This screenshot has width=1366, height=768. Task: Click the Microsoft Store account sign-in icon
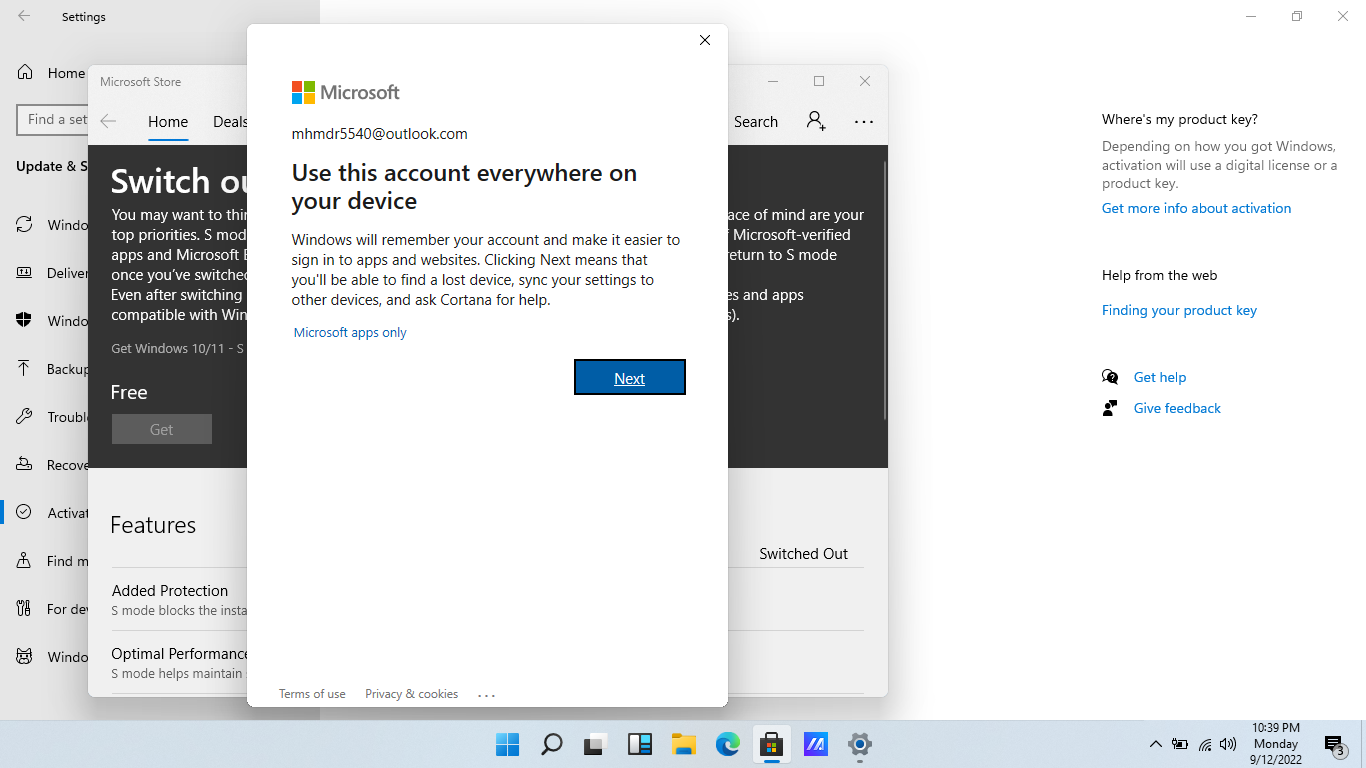pyautogui.click(x=816, y=121)
